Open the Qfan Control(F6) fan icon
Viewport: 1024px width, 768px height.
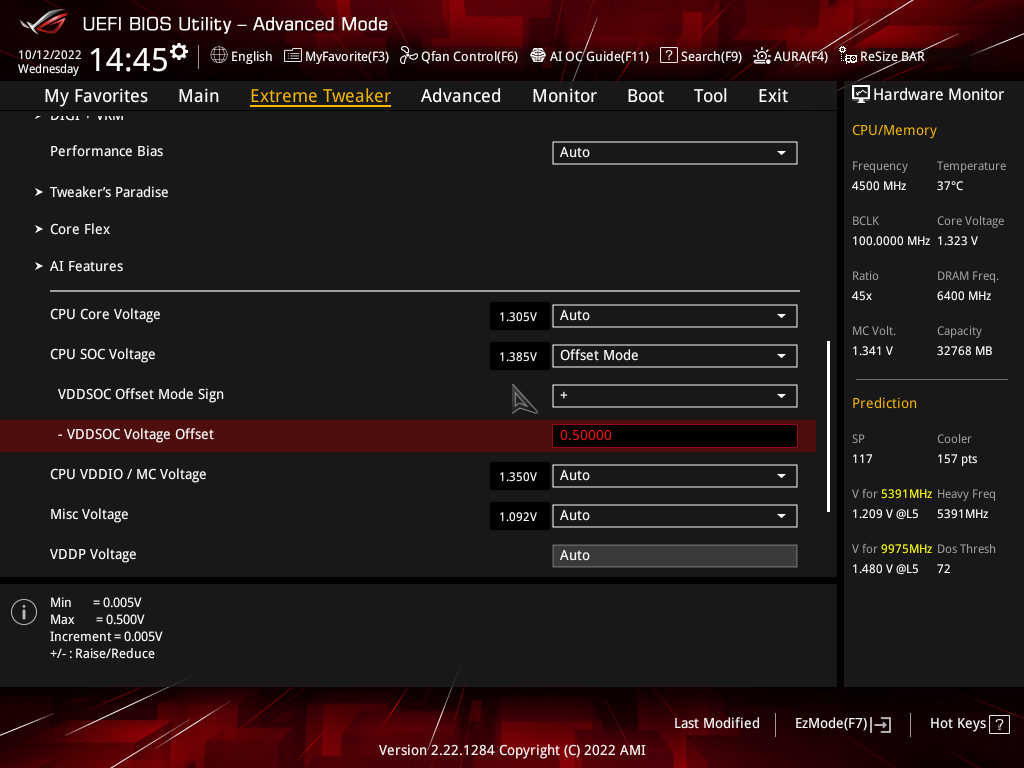tap(408, 56)
